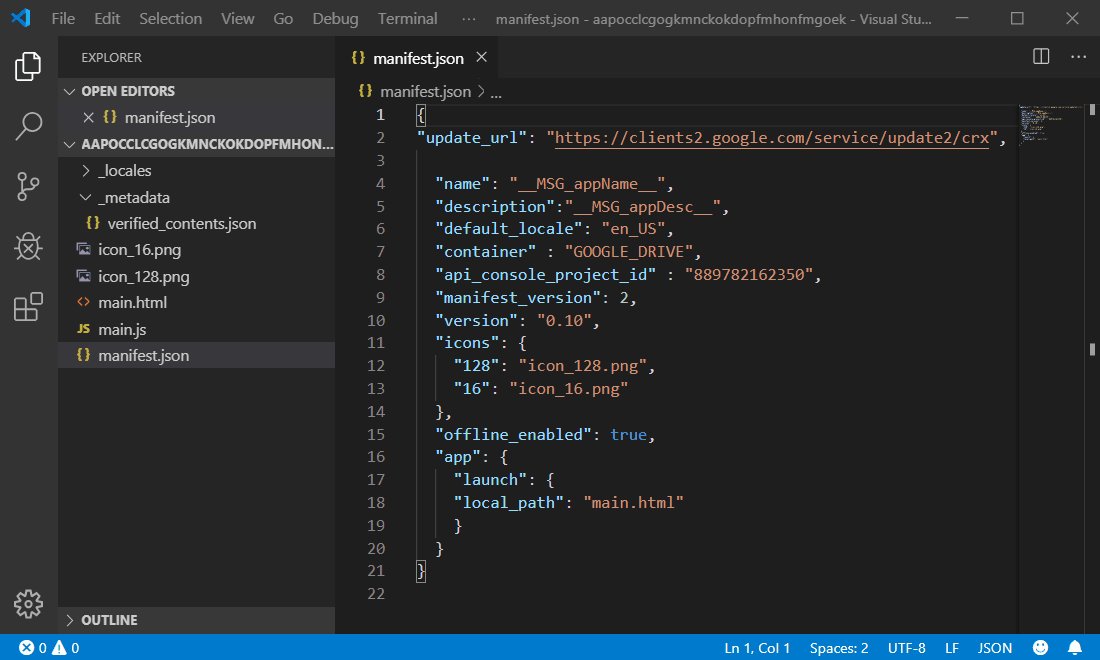Show hidden menus via ellipsis
This screenshot has height=660, width=1100.
pos(468,19)
